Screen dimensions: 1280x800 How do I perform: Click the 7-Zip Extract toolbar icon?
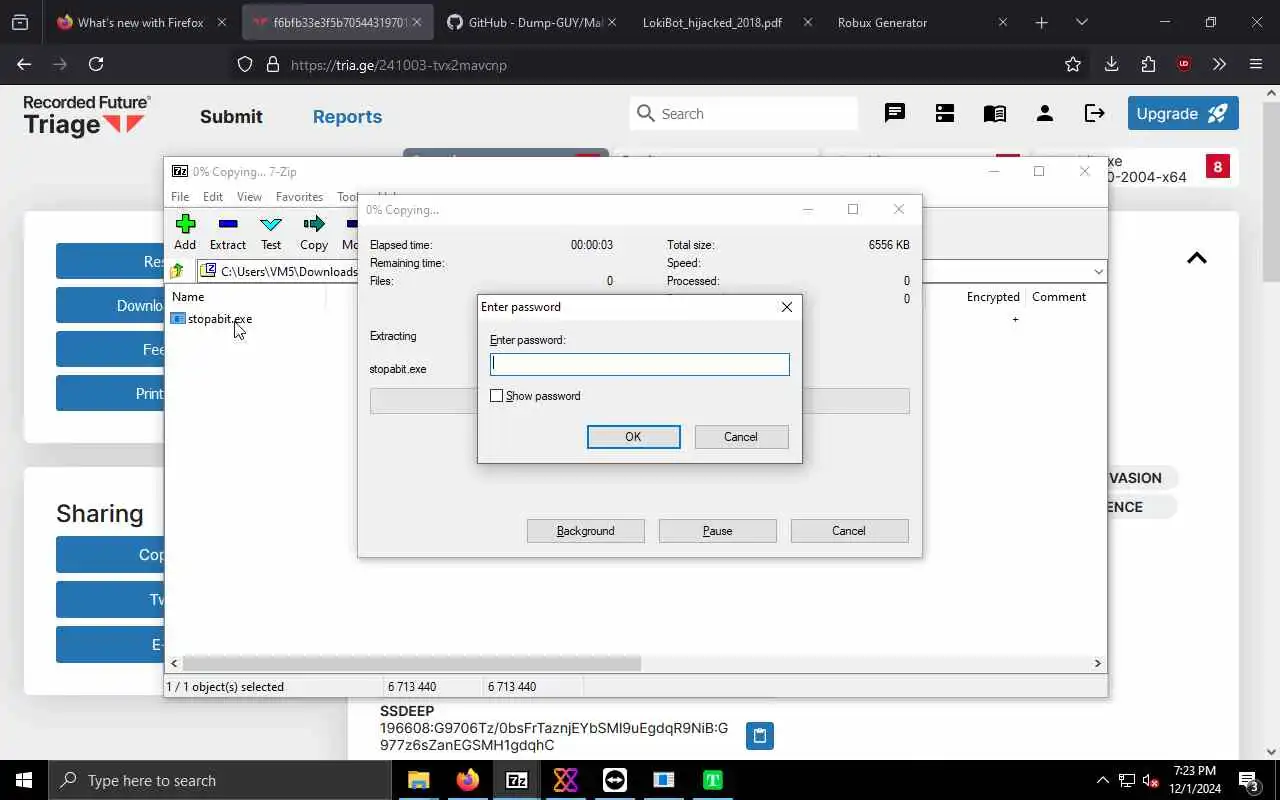pyautogui.click(x=228, y=232)
